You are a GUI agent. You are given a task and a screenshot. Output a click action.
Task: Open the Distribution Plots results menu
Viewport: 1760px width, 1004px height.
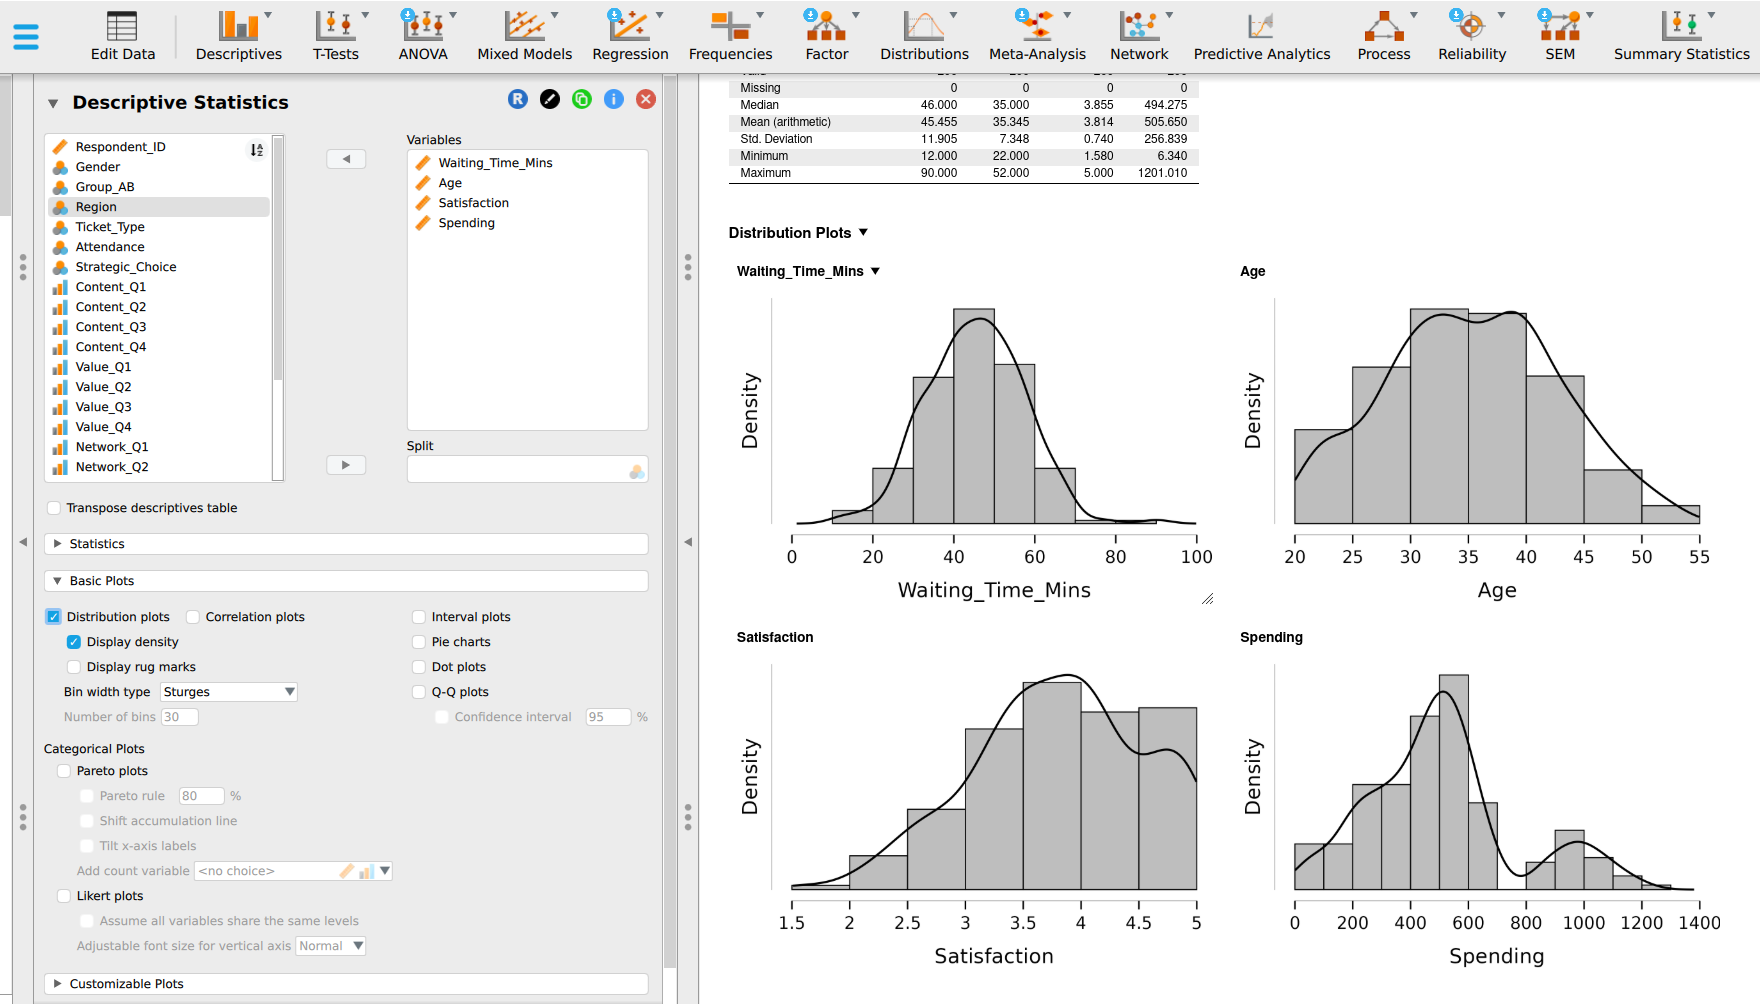[x=863, y=233]
